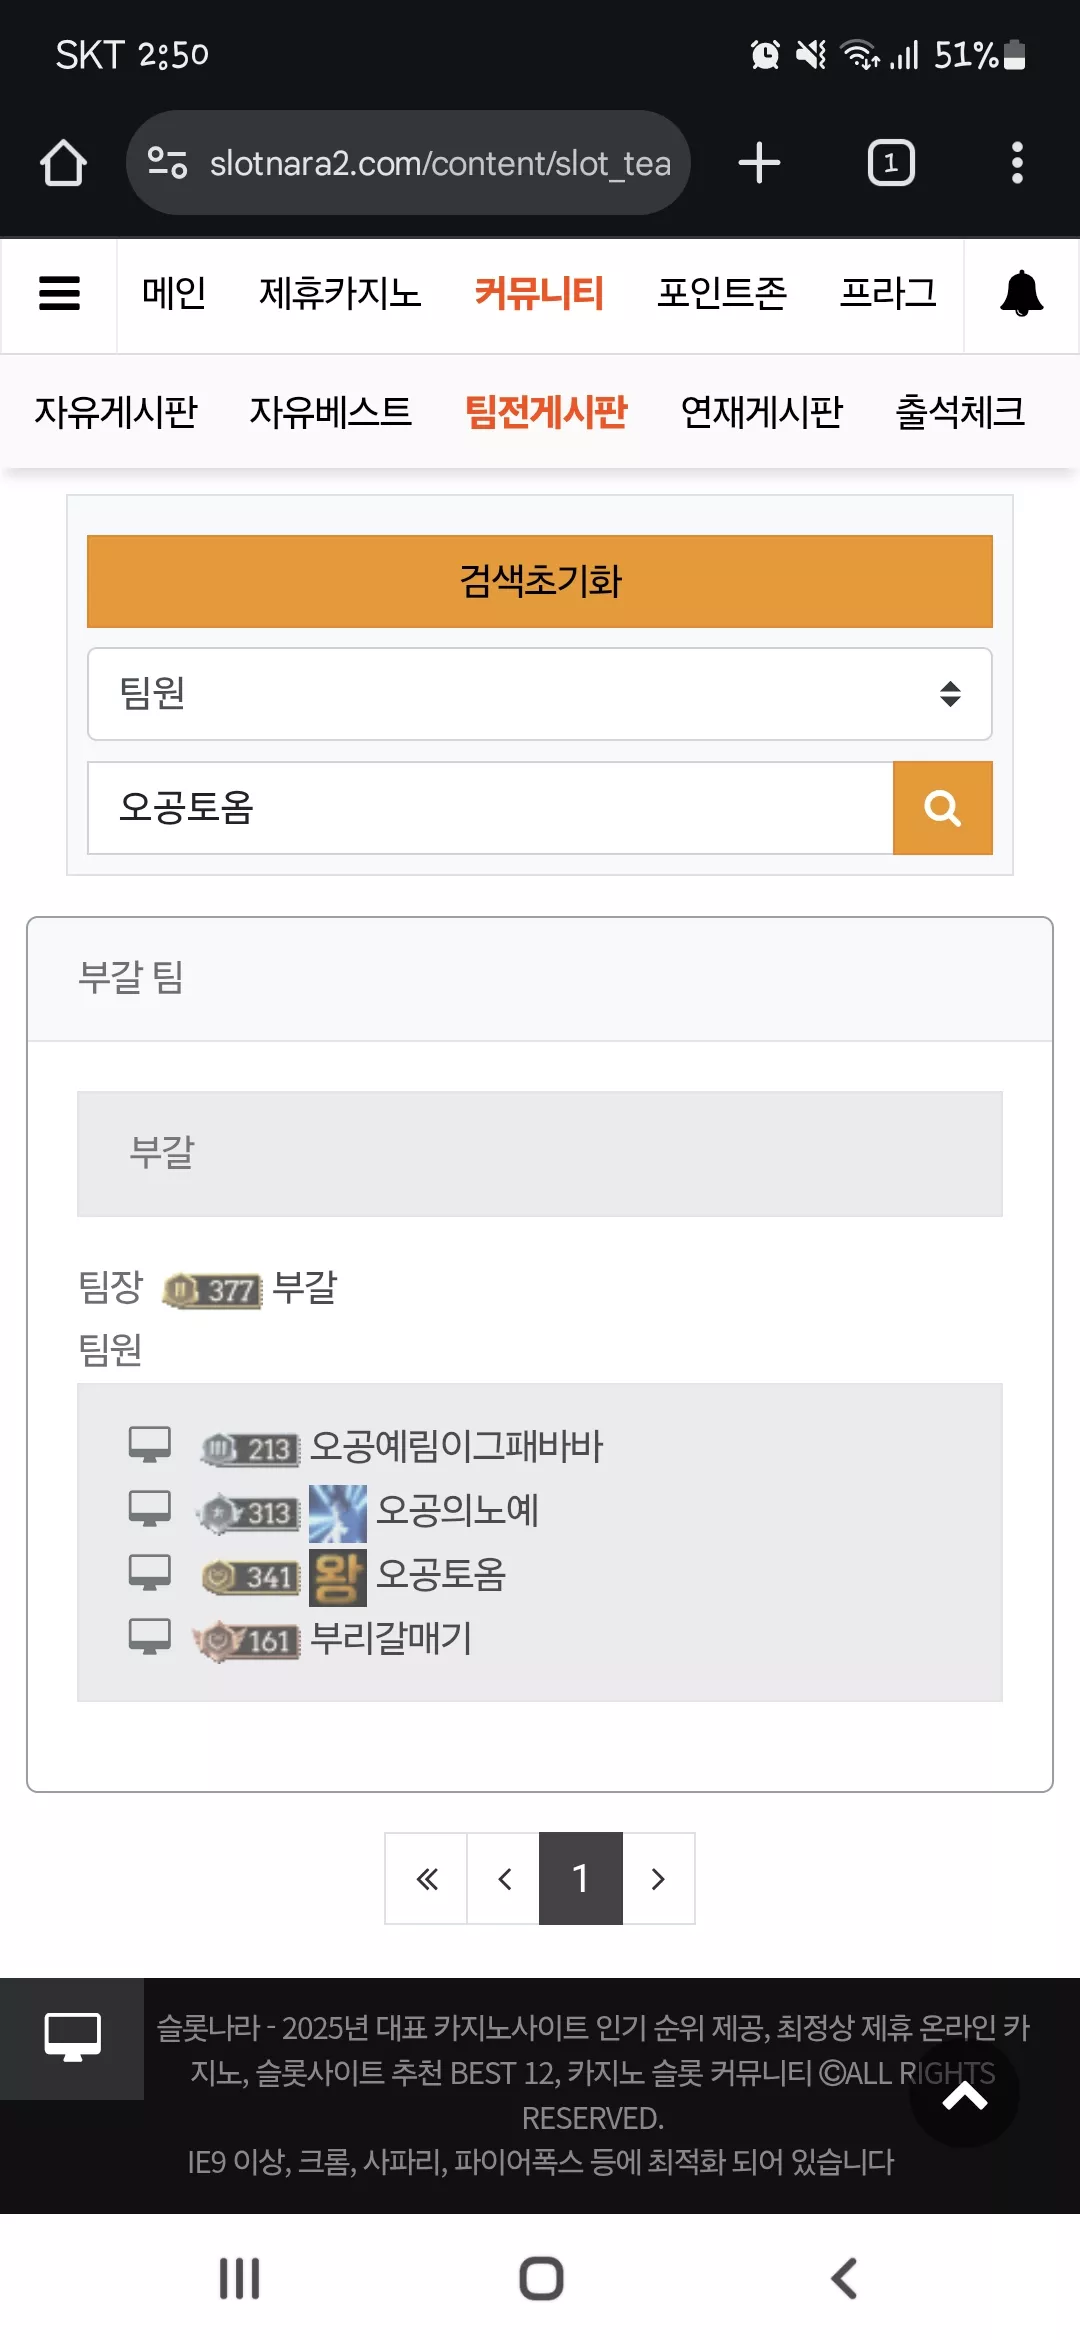The width and height of the screenshot is (1080, 2340).
Task: Tap the browser home icon
Action: click(x=63, y=163)
